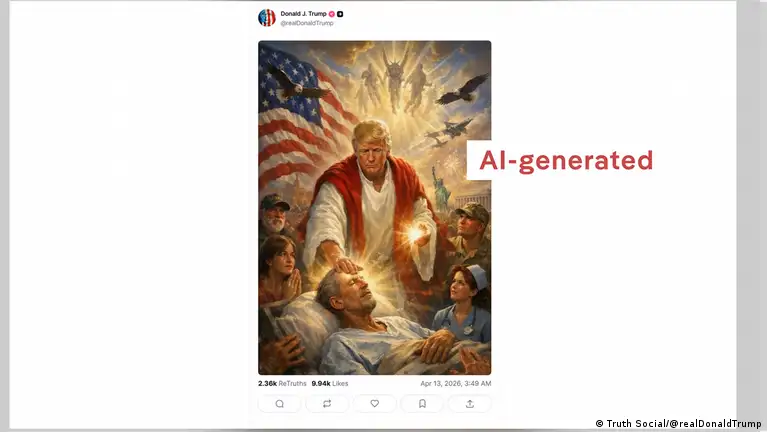Click the Truth Social copyright credit text
Viewport: 767px width, 432px height.
tap(678, 424)
